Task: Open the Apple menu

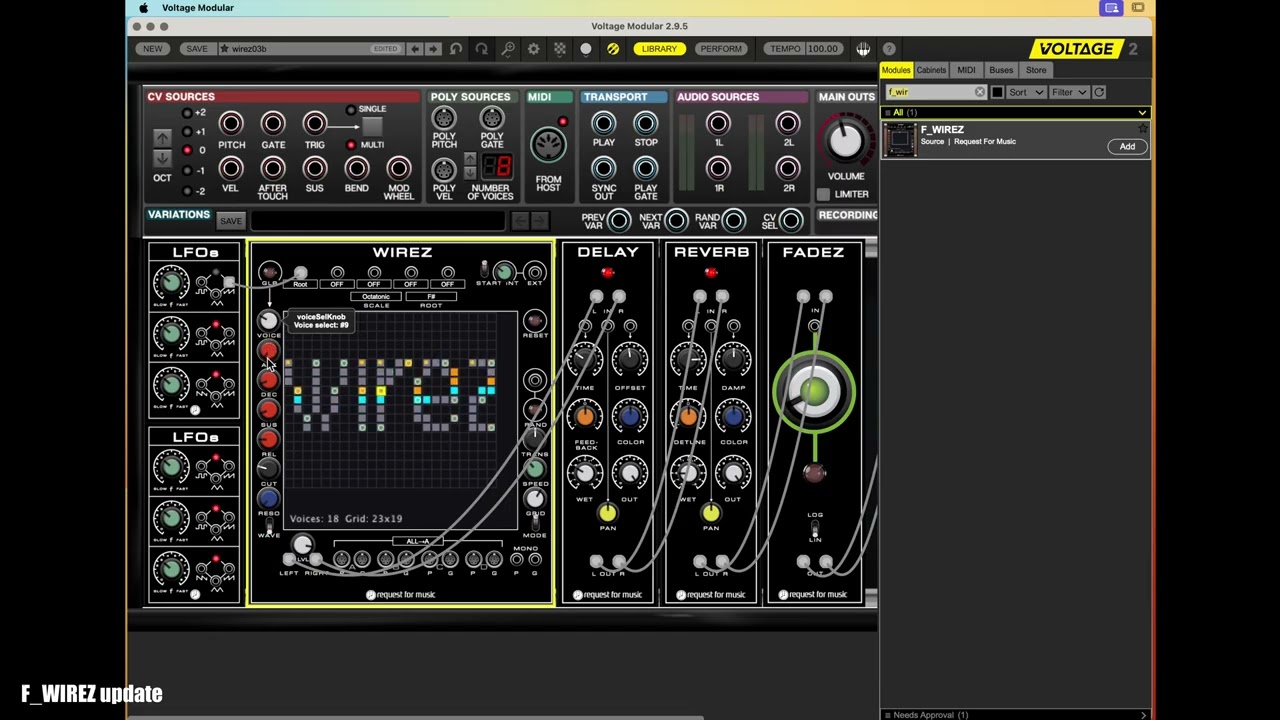Action: (x=143, y=8)
